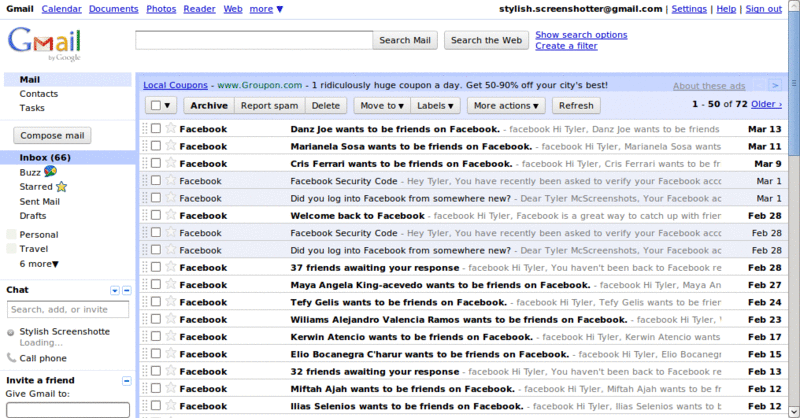This screenshot has height=418, width=800.
Task: Open the Labels dropdown
Action: point(435,106)
